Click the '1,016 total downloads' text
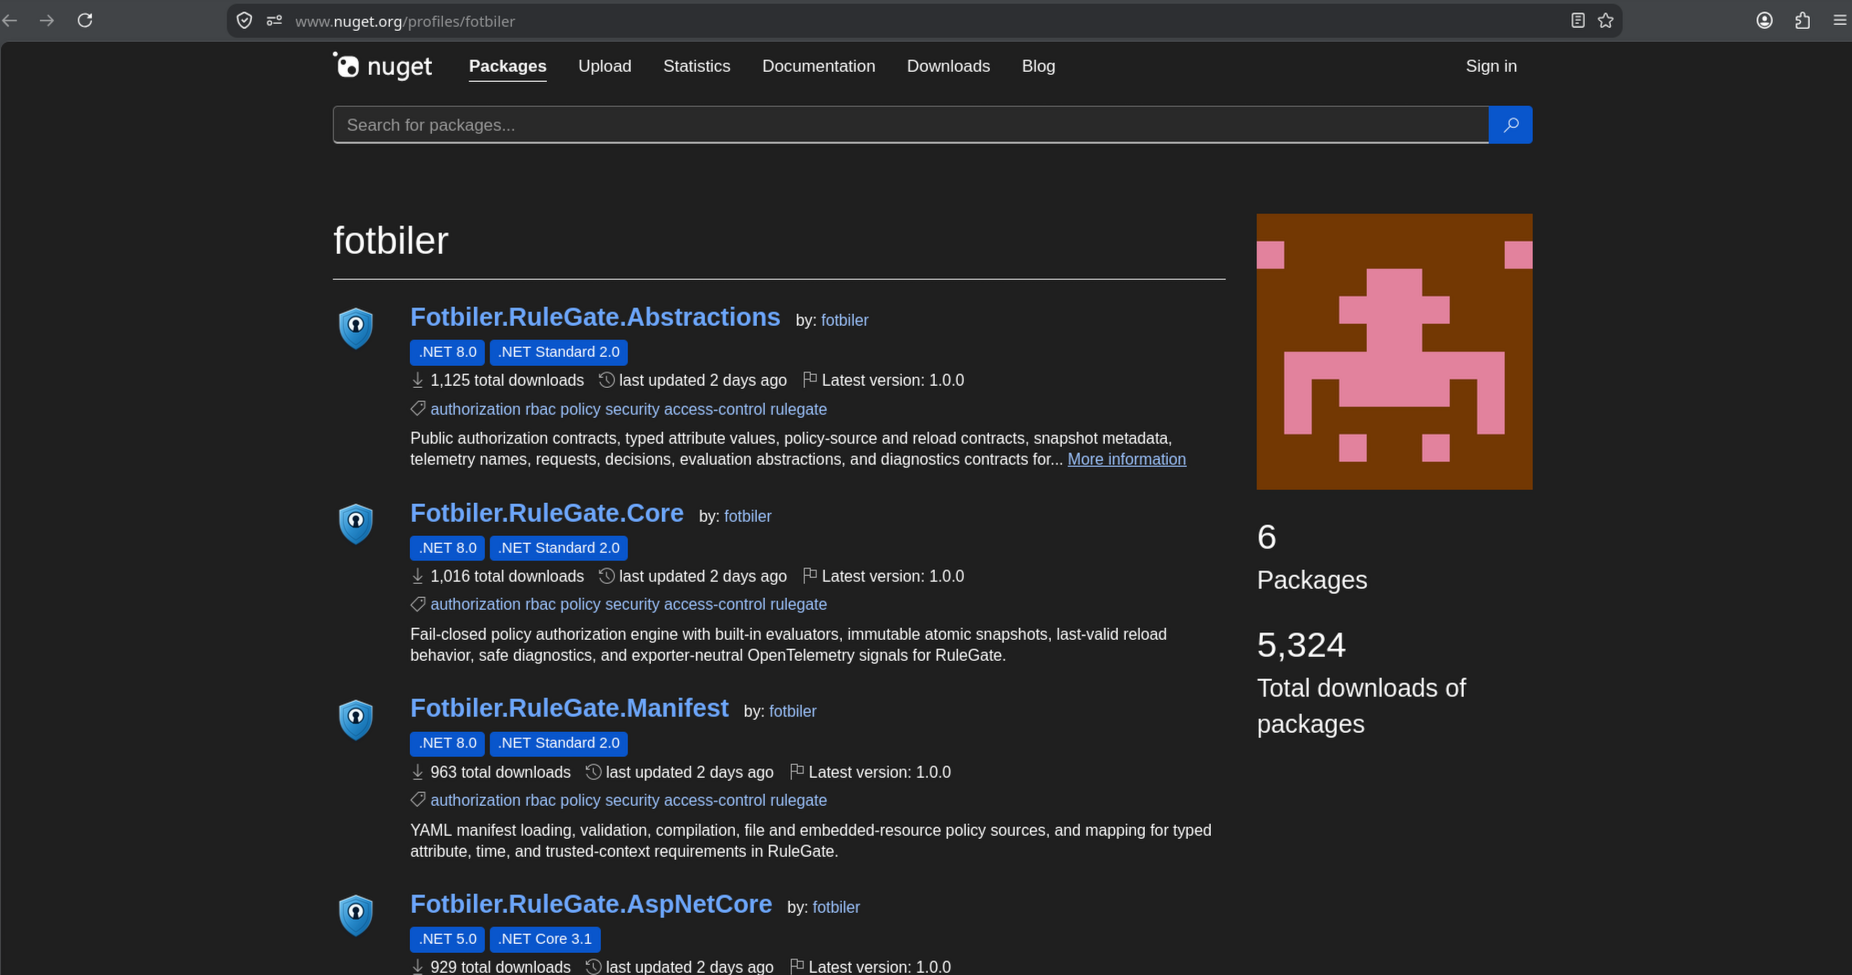This screenshot has height=975, width=1852. coord(507,576)
